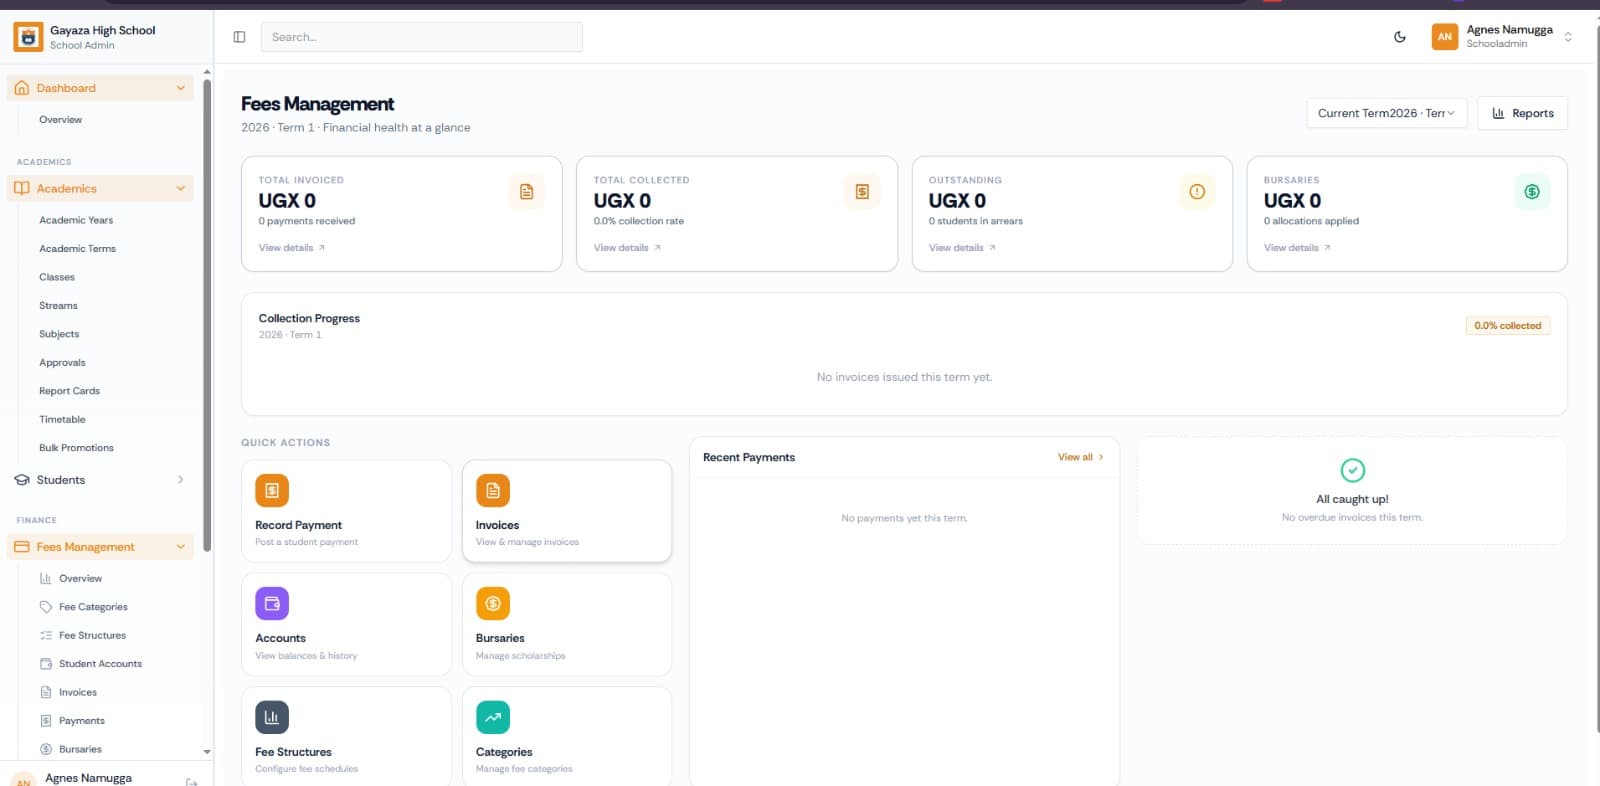Image resolution: width=1600 pixels, height=786 pixels.
Task: Toggle the sidebar panel icon
Action: click(239, 37)
